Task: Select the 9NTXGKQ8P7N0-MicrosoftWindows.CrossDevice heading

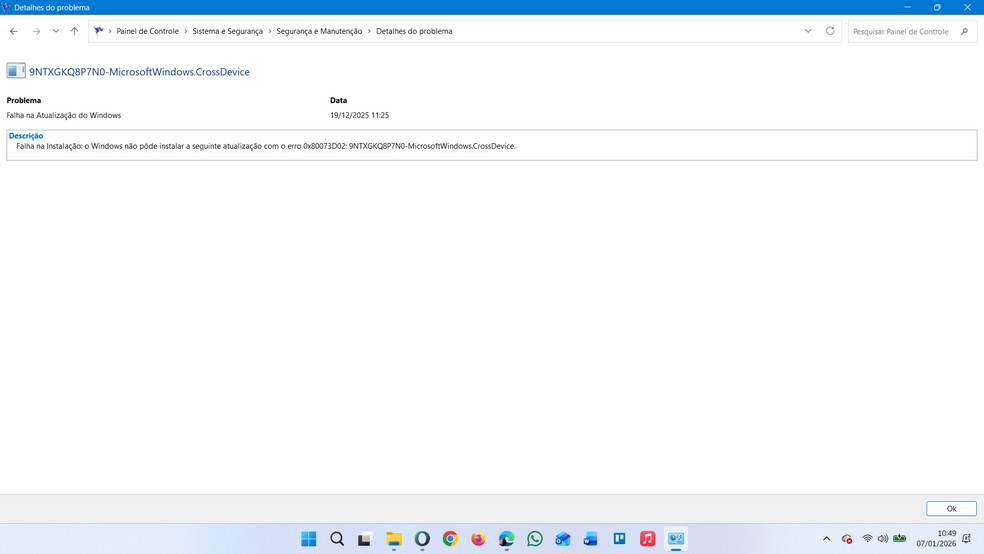Action: point(139,72)
